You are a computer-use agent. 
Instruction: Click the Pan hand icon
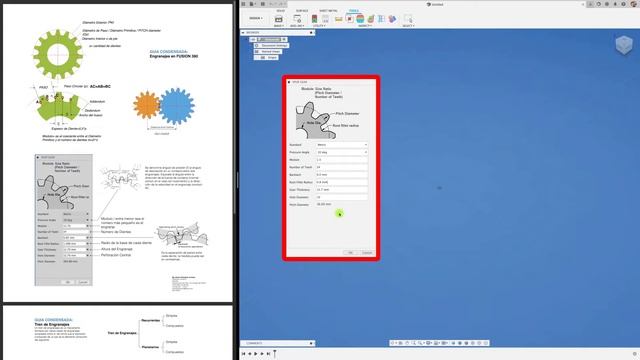point(407,343)
